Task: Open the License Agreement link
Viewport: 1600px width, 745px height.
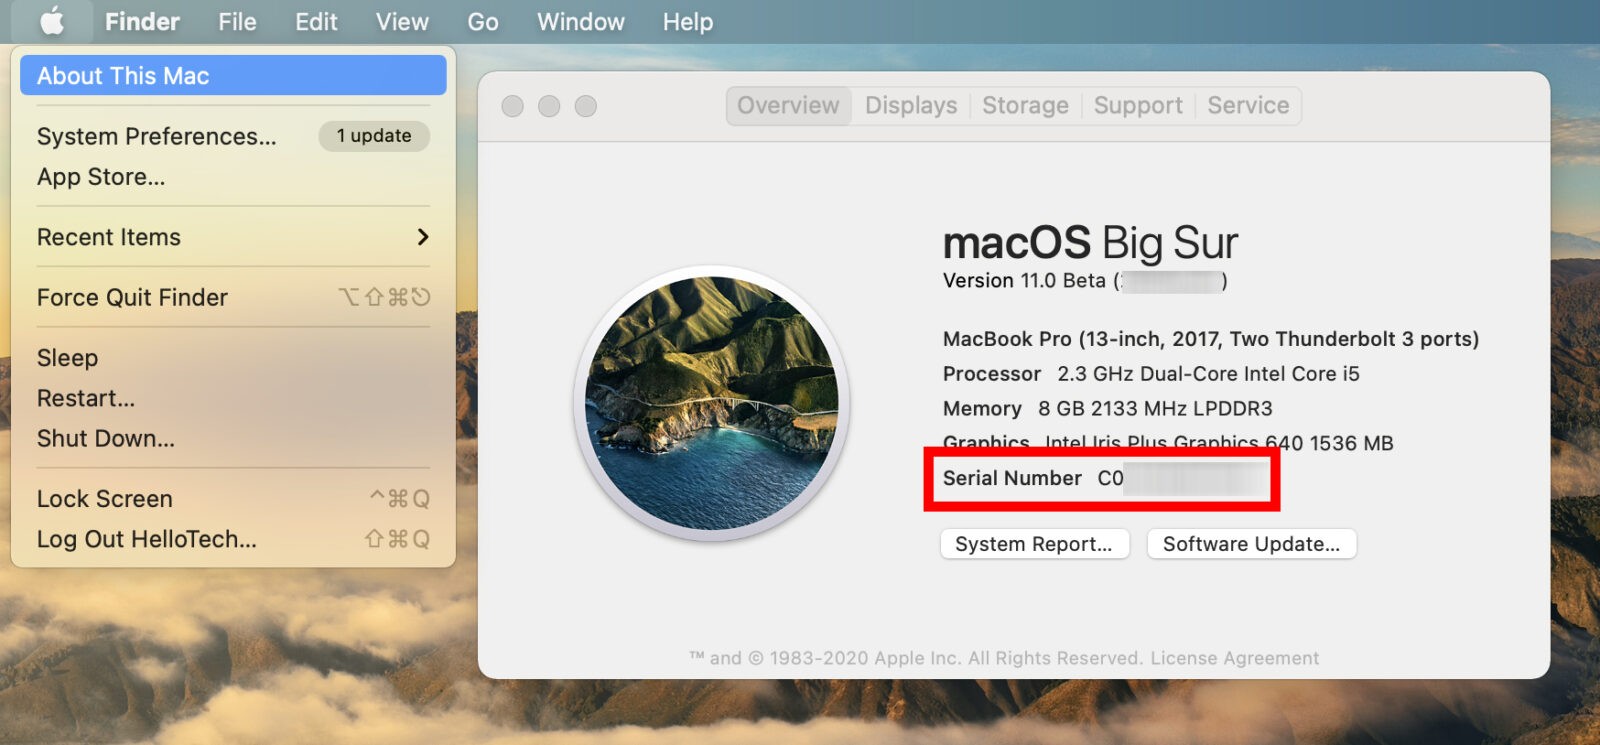Action: pyautogui.click(x=1234, y=658)
